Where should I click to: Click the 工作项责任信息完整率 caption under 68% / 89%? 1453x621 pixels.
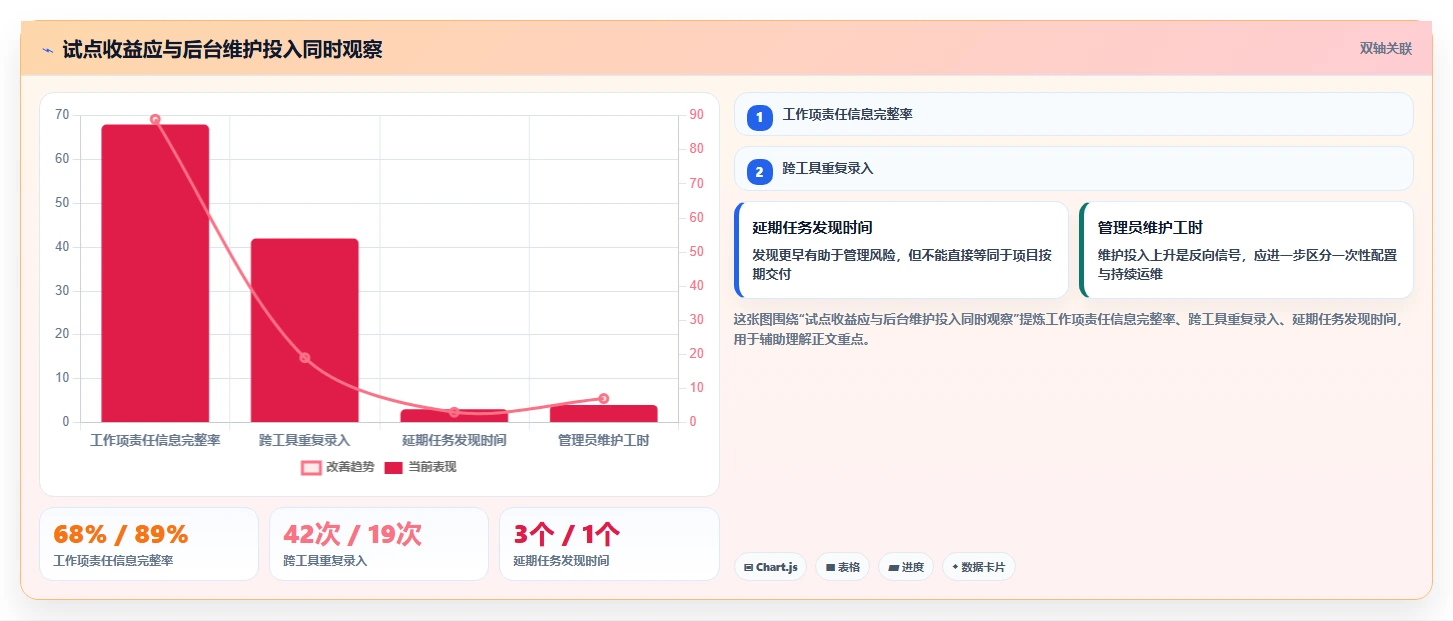pyautogui.click(x=113, y=561)
